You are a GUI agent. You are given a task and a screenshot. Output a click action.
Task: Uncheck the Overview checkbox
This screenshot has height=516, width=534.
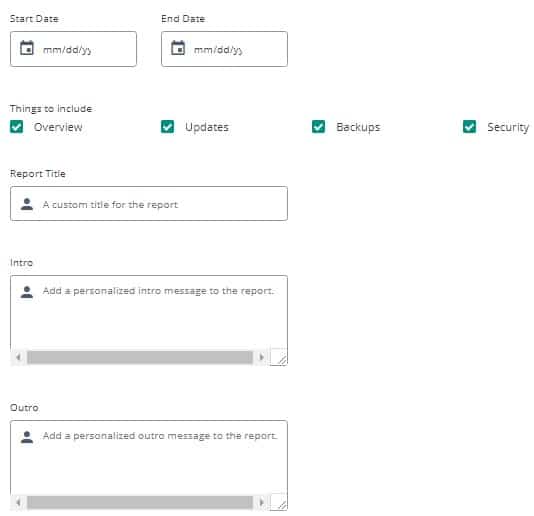point(16,127)
